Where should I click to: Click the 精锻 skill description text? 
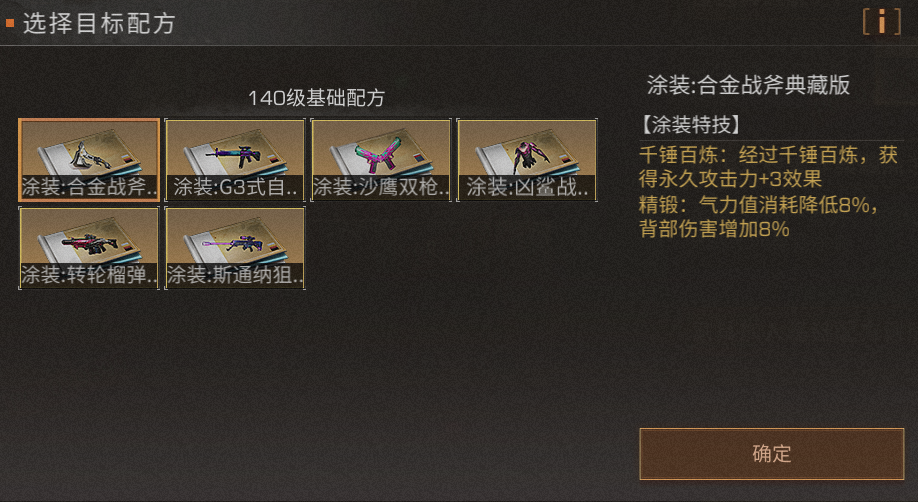click(x=759, y=217)
